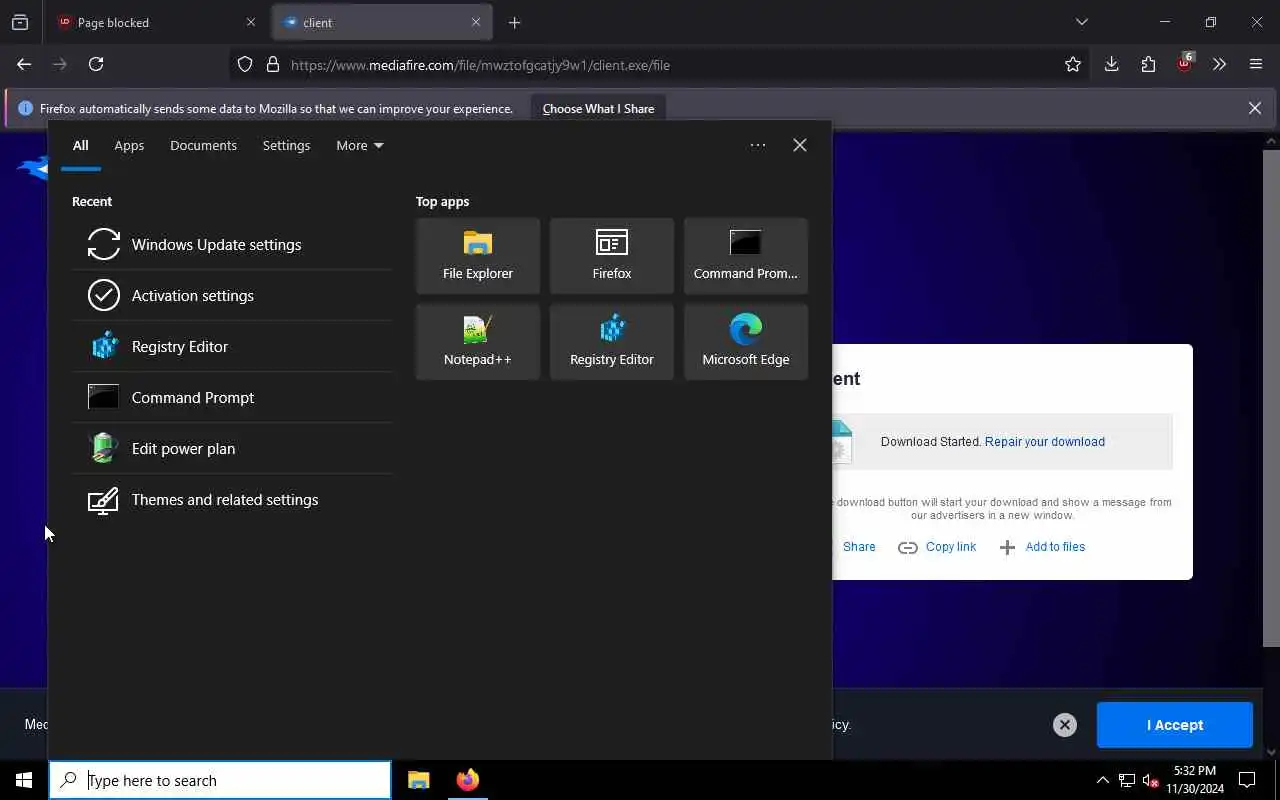The height and width of the screenshot is (800, 1280).
Task: Open File Explorer from the taskbar
Action: point(419,780)
